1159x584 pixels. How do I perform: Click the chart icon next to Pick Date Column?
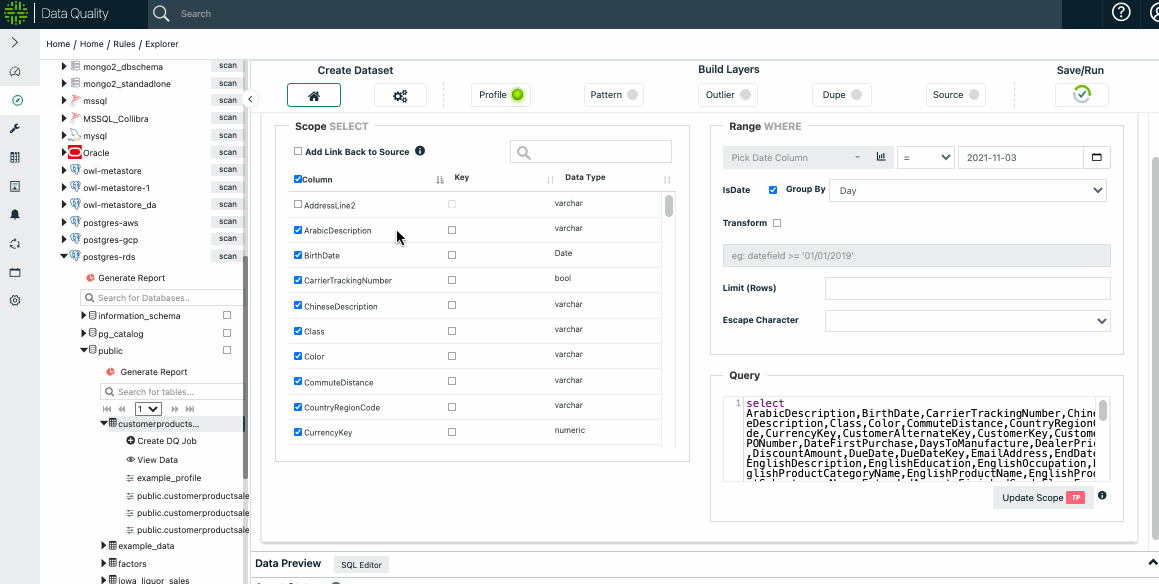(881, 157)
